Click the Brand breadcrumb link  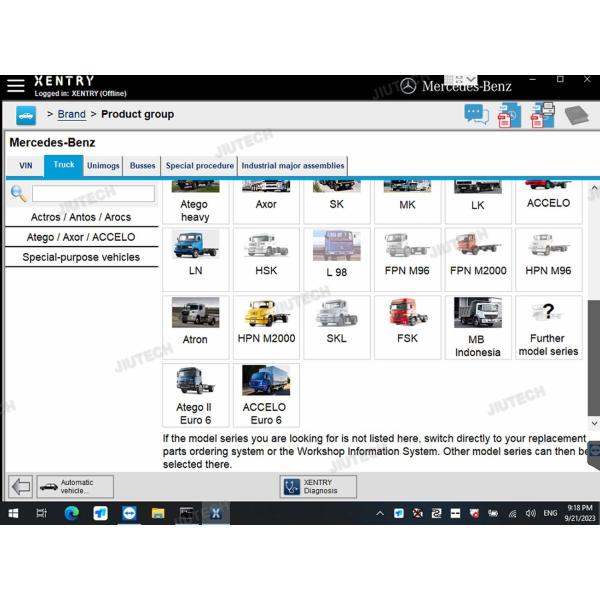point(71,115)
